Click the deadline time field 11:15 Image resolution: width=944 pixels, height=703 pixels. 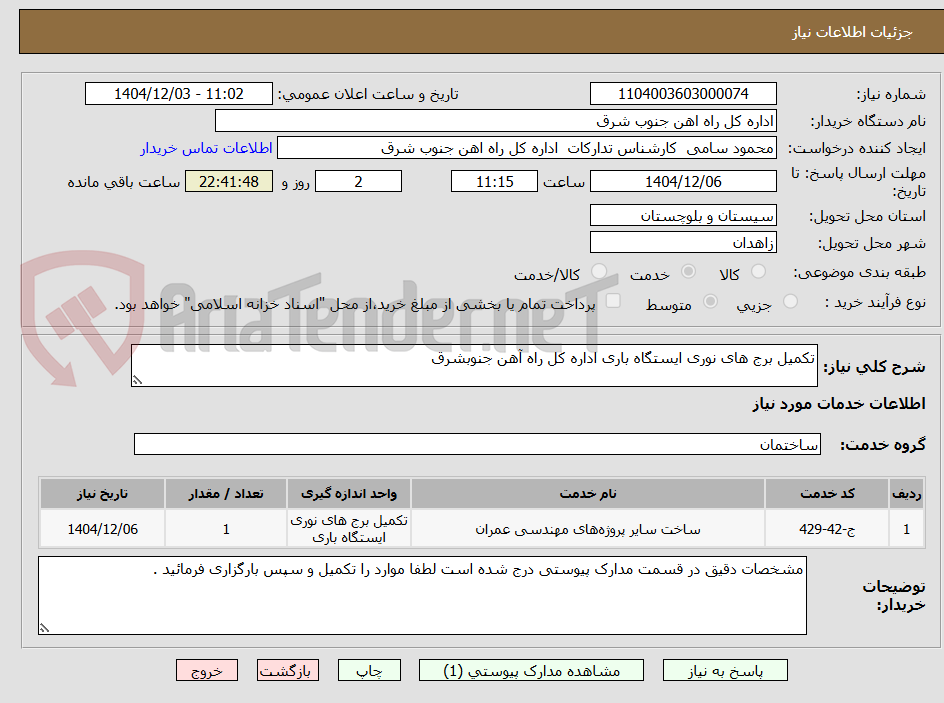point(494,181)
